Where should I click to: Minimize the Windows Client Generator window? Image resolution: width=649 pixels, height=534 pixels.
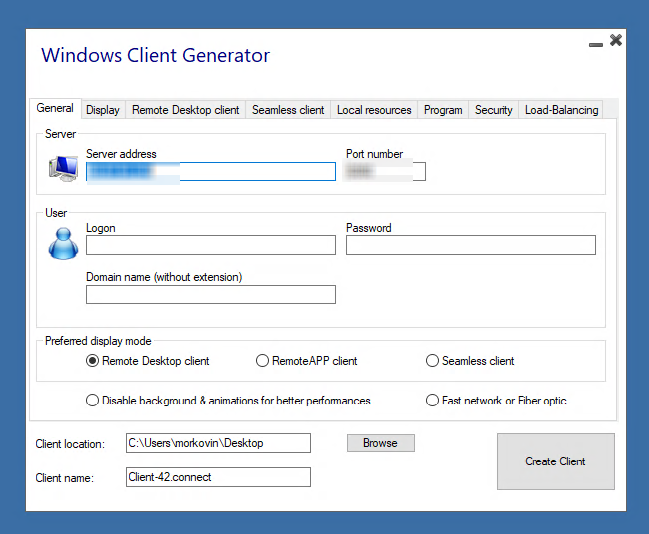click(x=596, y=43)
